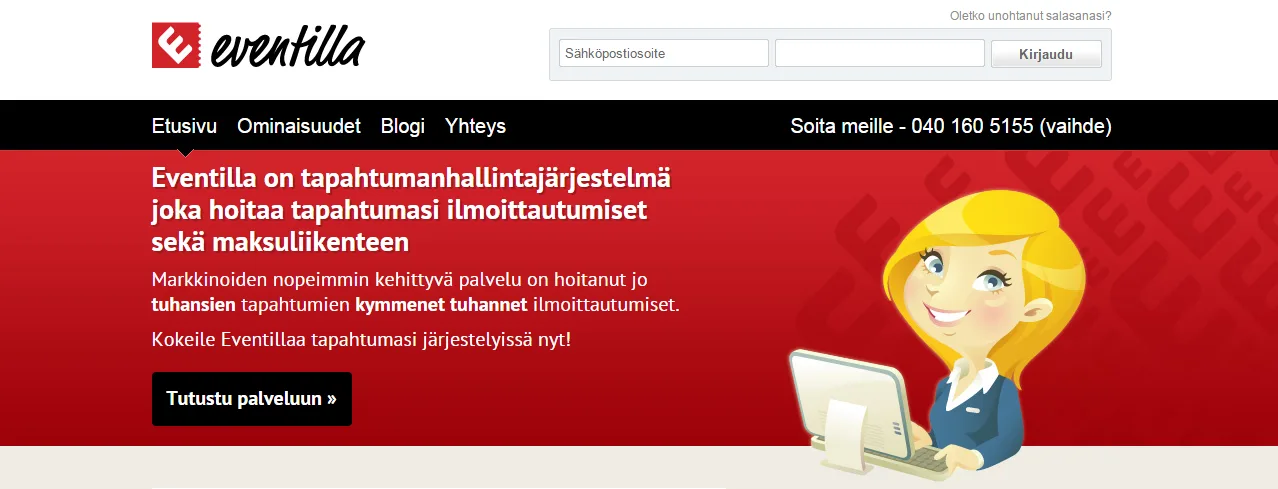Open the Ominaisuudet navigation item

pos(299,126)
